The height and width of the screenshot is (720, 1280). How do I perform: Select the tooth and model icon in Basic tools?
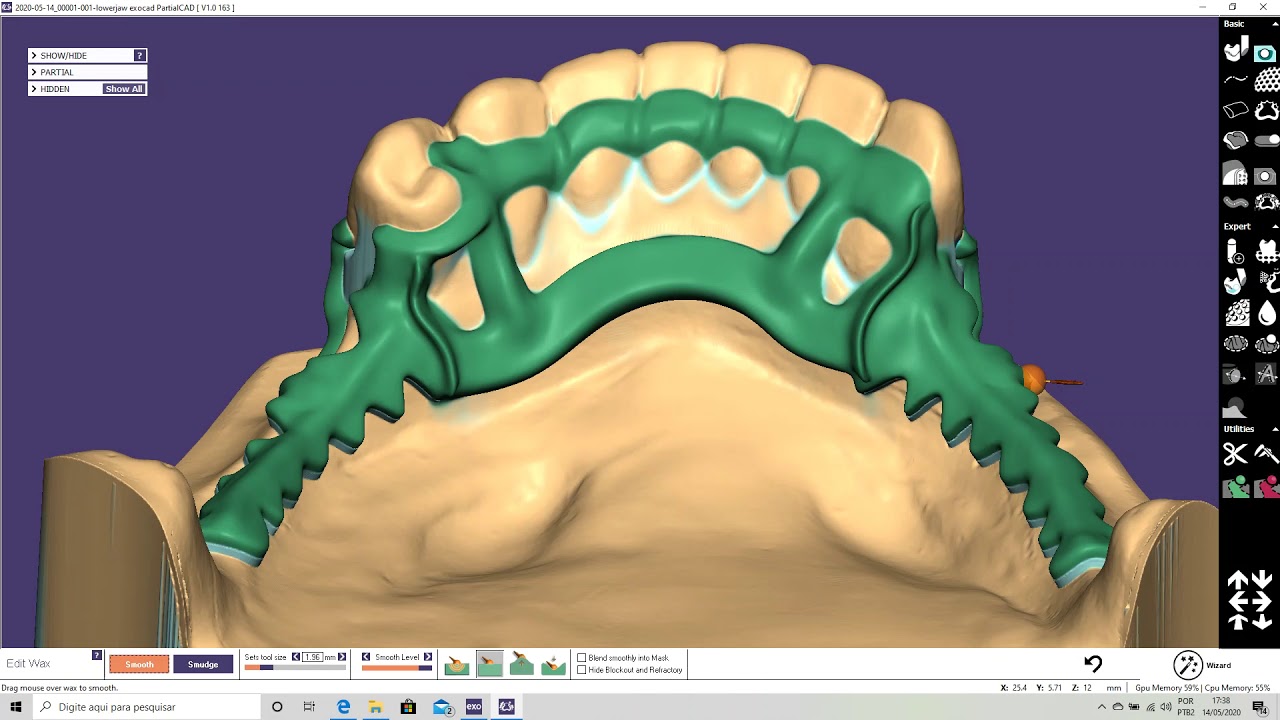pyautogui.click(x=1236, y=49)
